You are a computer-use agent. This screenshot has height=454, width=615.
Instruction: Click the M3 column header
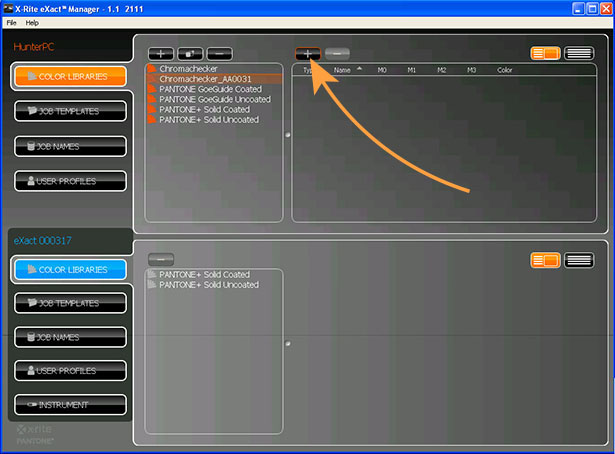coord(471,70)
